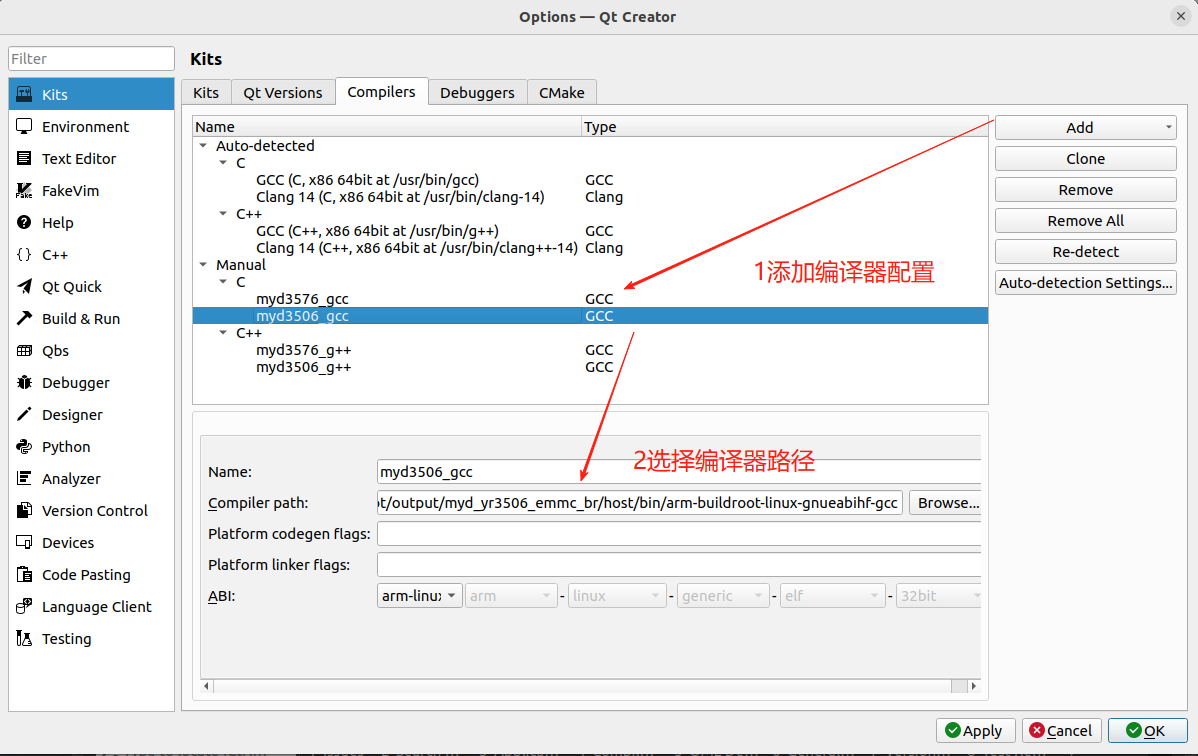Select the C++ braces icon
The height and width of the screenshot is (756, 1198).
tap(24, 255)
